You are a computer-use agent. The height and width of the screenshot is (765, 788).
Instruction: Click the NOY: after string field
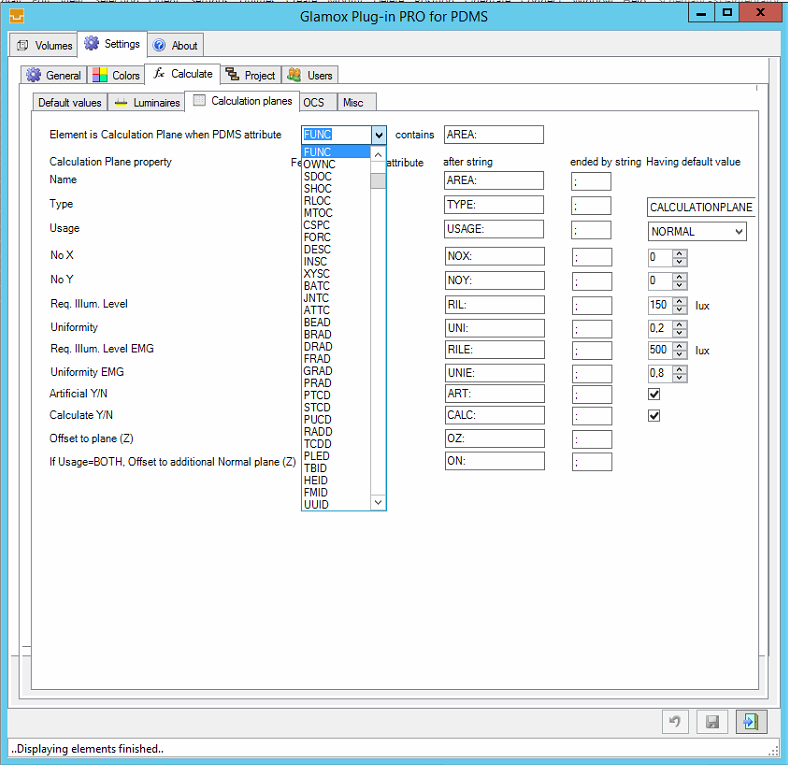[495, 280]
